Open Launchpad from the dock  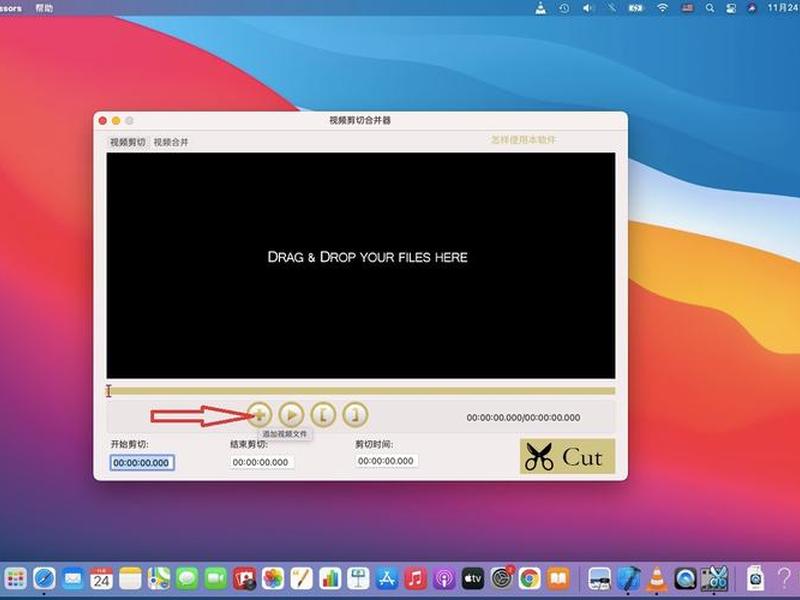(x=16, y=579)
